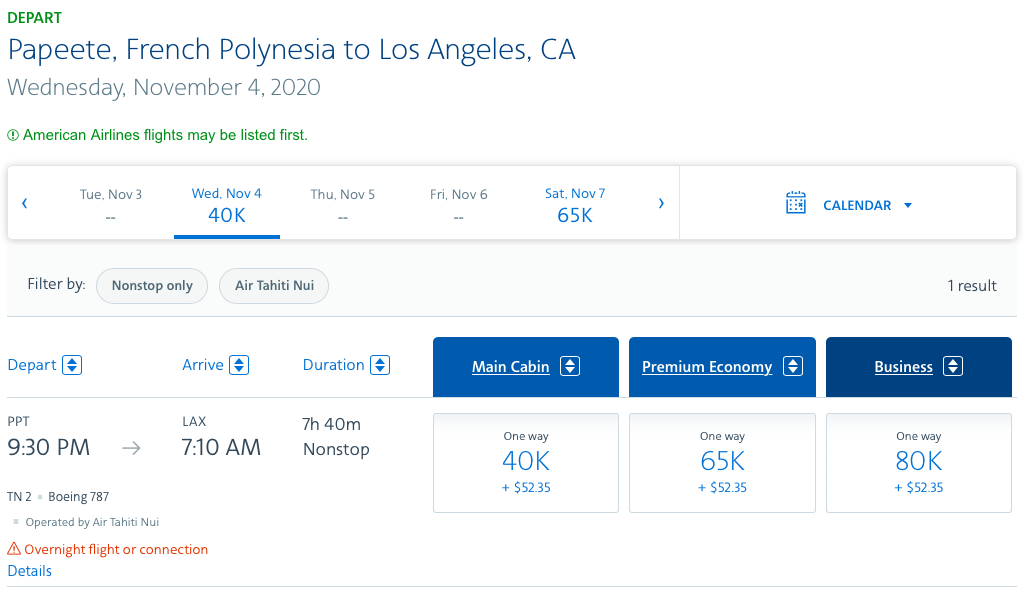
Task: Sort Premium Economy fares icon
Action: tap(792, 366)
